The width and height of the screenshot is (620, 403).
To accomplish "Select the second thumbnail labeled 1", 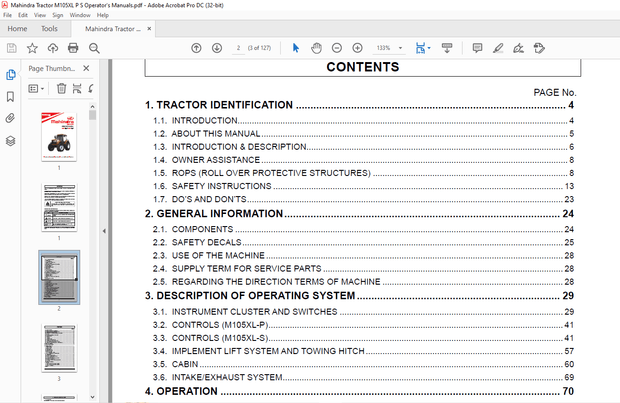I will (59, 207).
